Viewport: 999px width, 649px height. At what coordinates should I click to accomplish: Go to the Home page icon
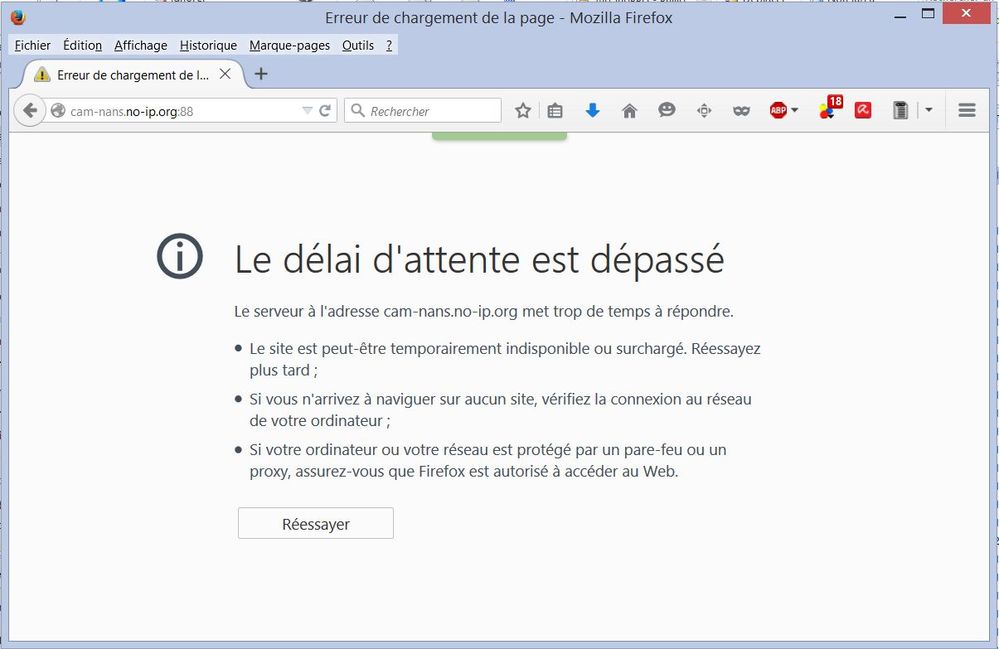click(629, 111)
